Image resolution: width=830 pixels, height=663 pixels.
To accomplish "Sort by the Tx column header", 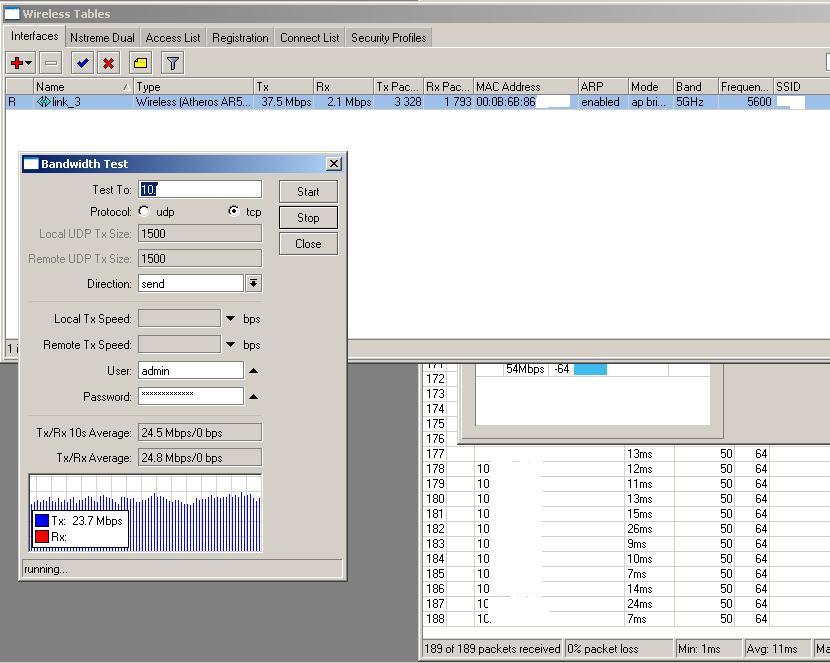I will click(x=283, y=86).
